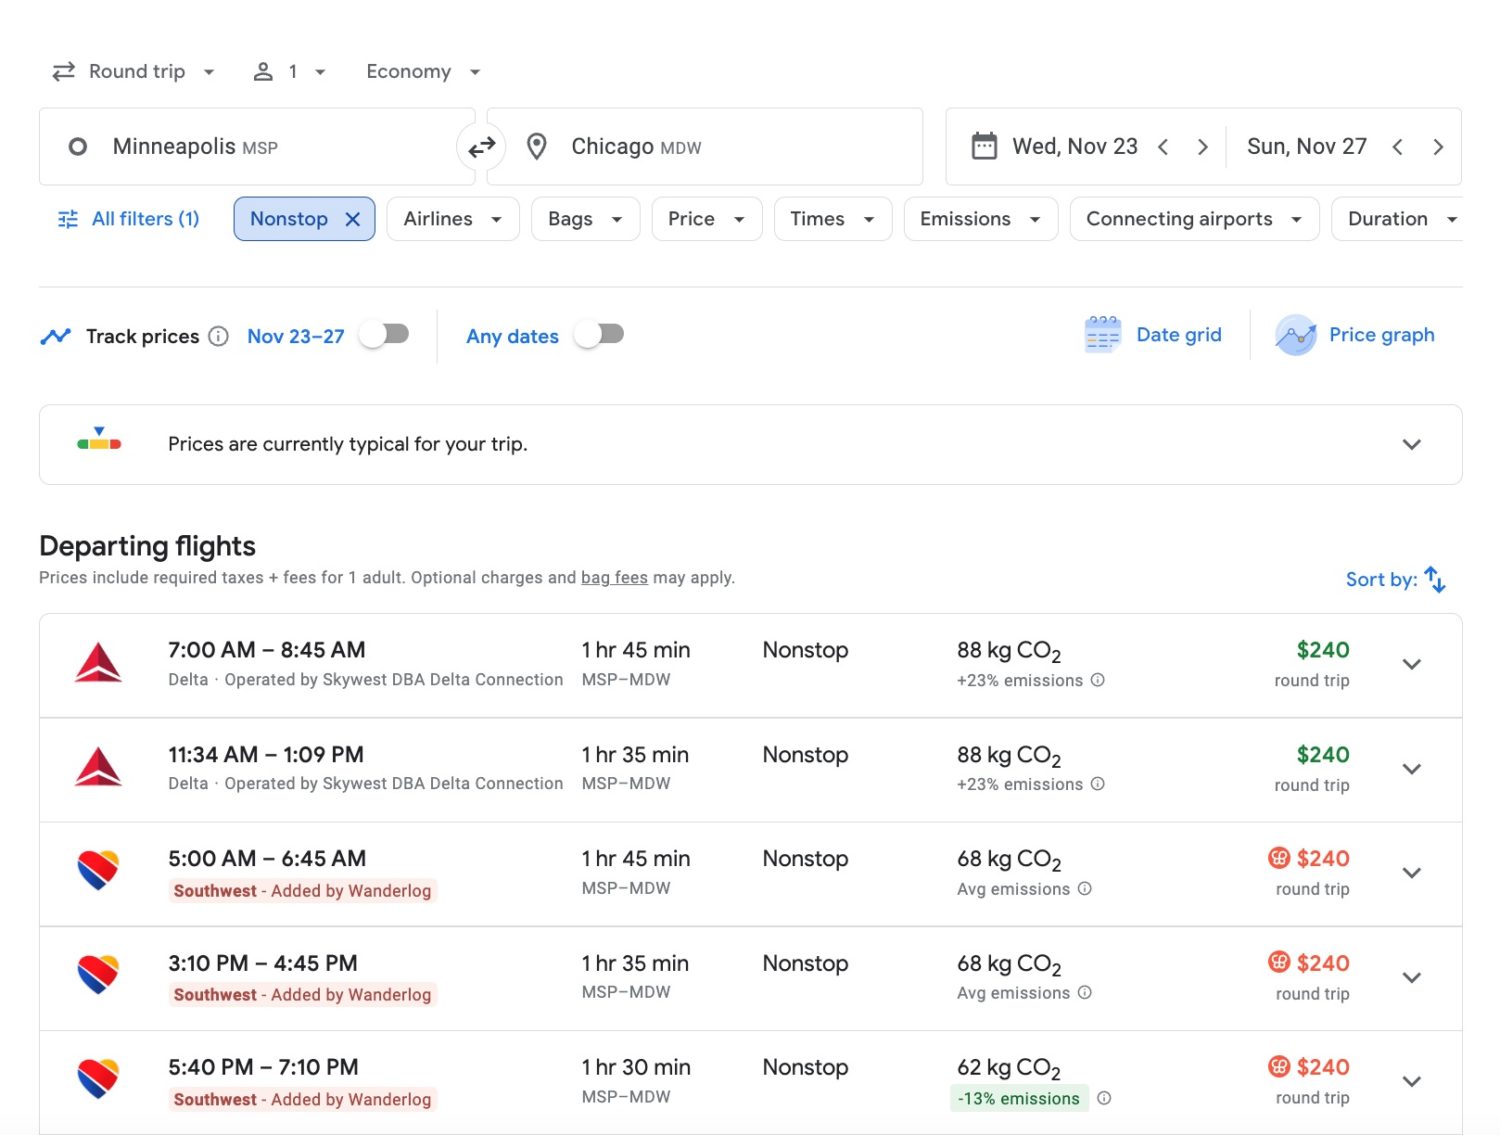Turn on the Any dates toggle

(599, 335)
